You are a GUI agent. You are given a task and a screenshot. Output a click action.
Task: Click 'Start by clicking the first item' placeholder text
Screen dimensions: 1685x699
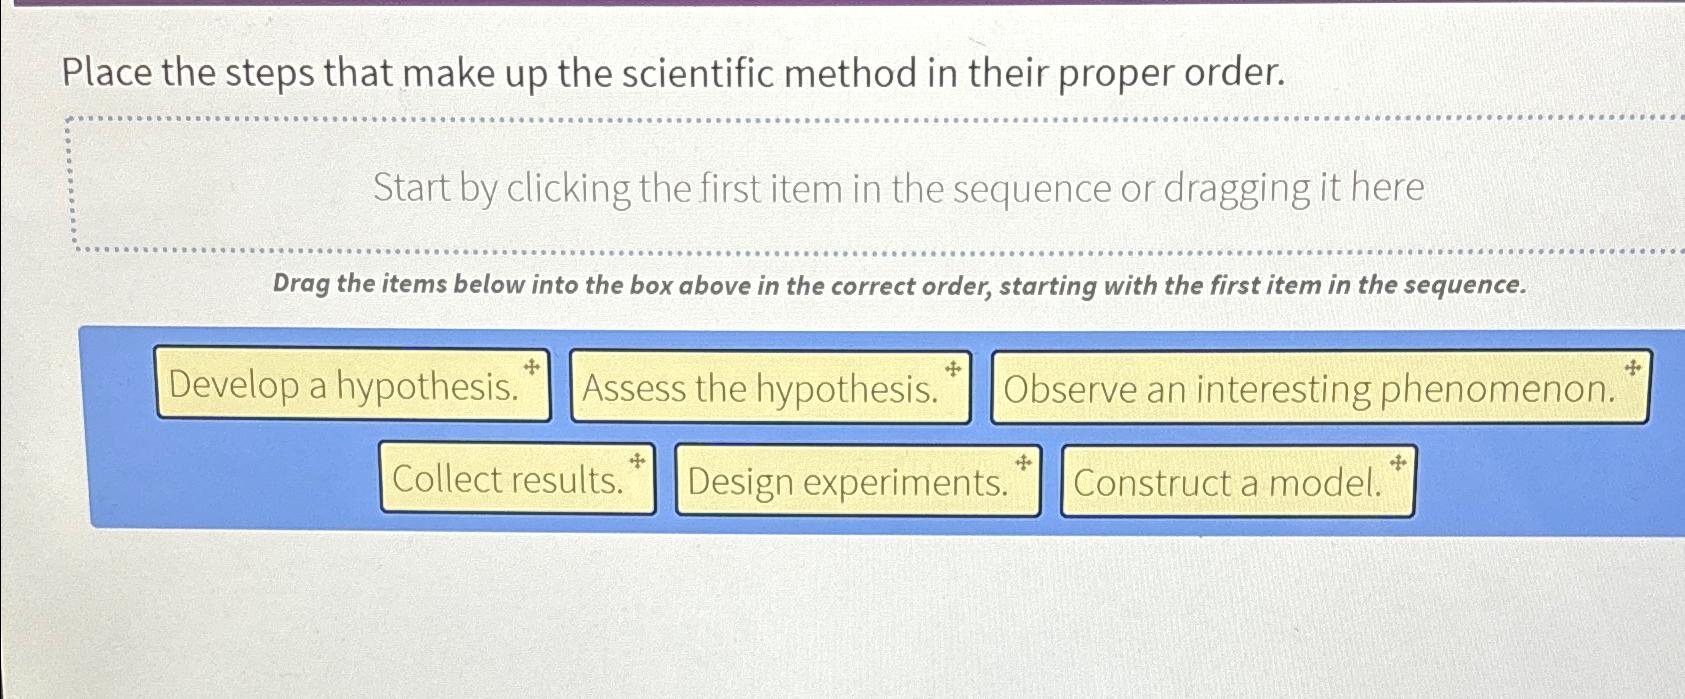(x=897, y=188)
